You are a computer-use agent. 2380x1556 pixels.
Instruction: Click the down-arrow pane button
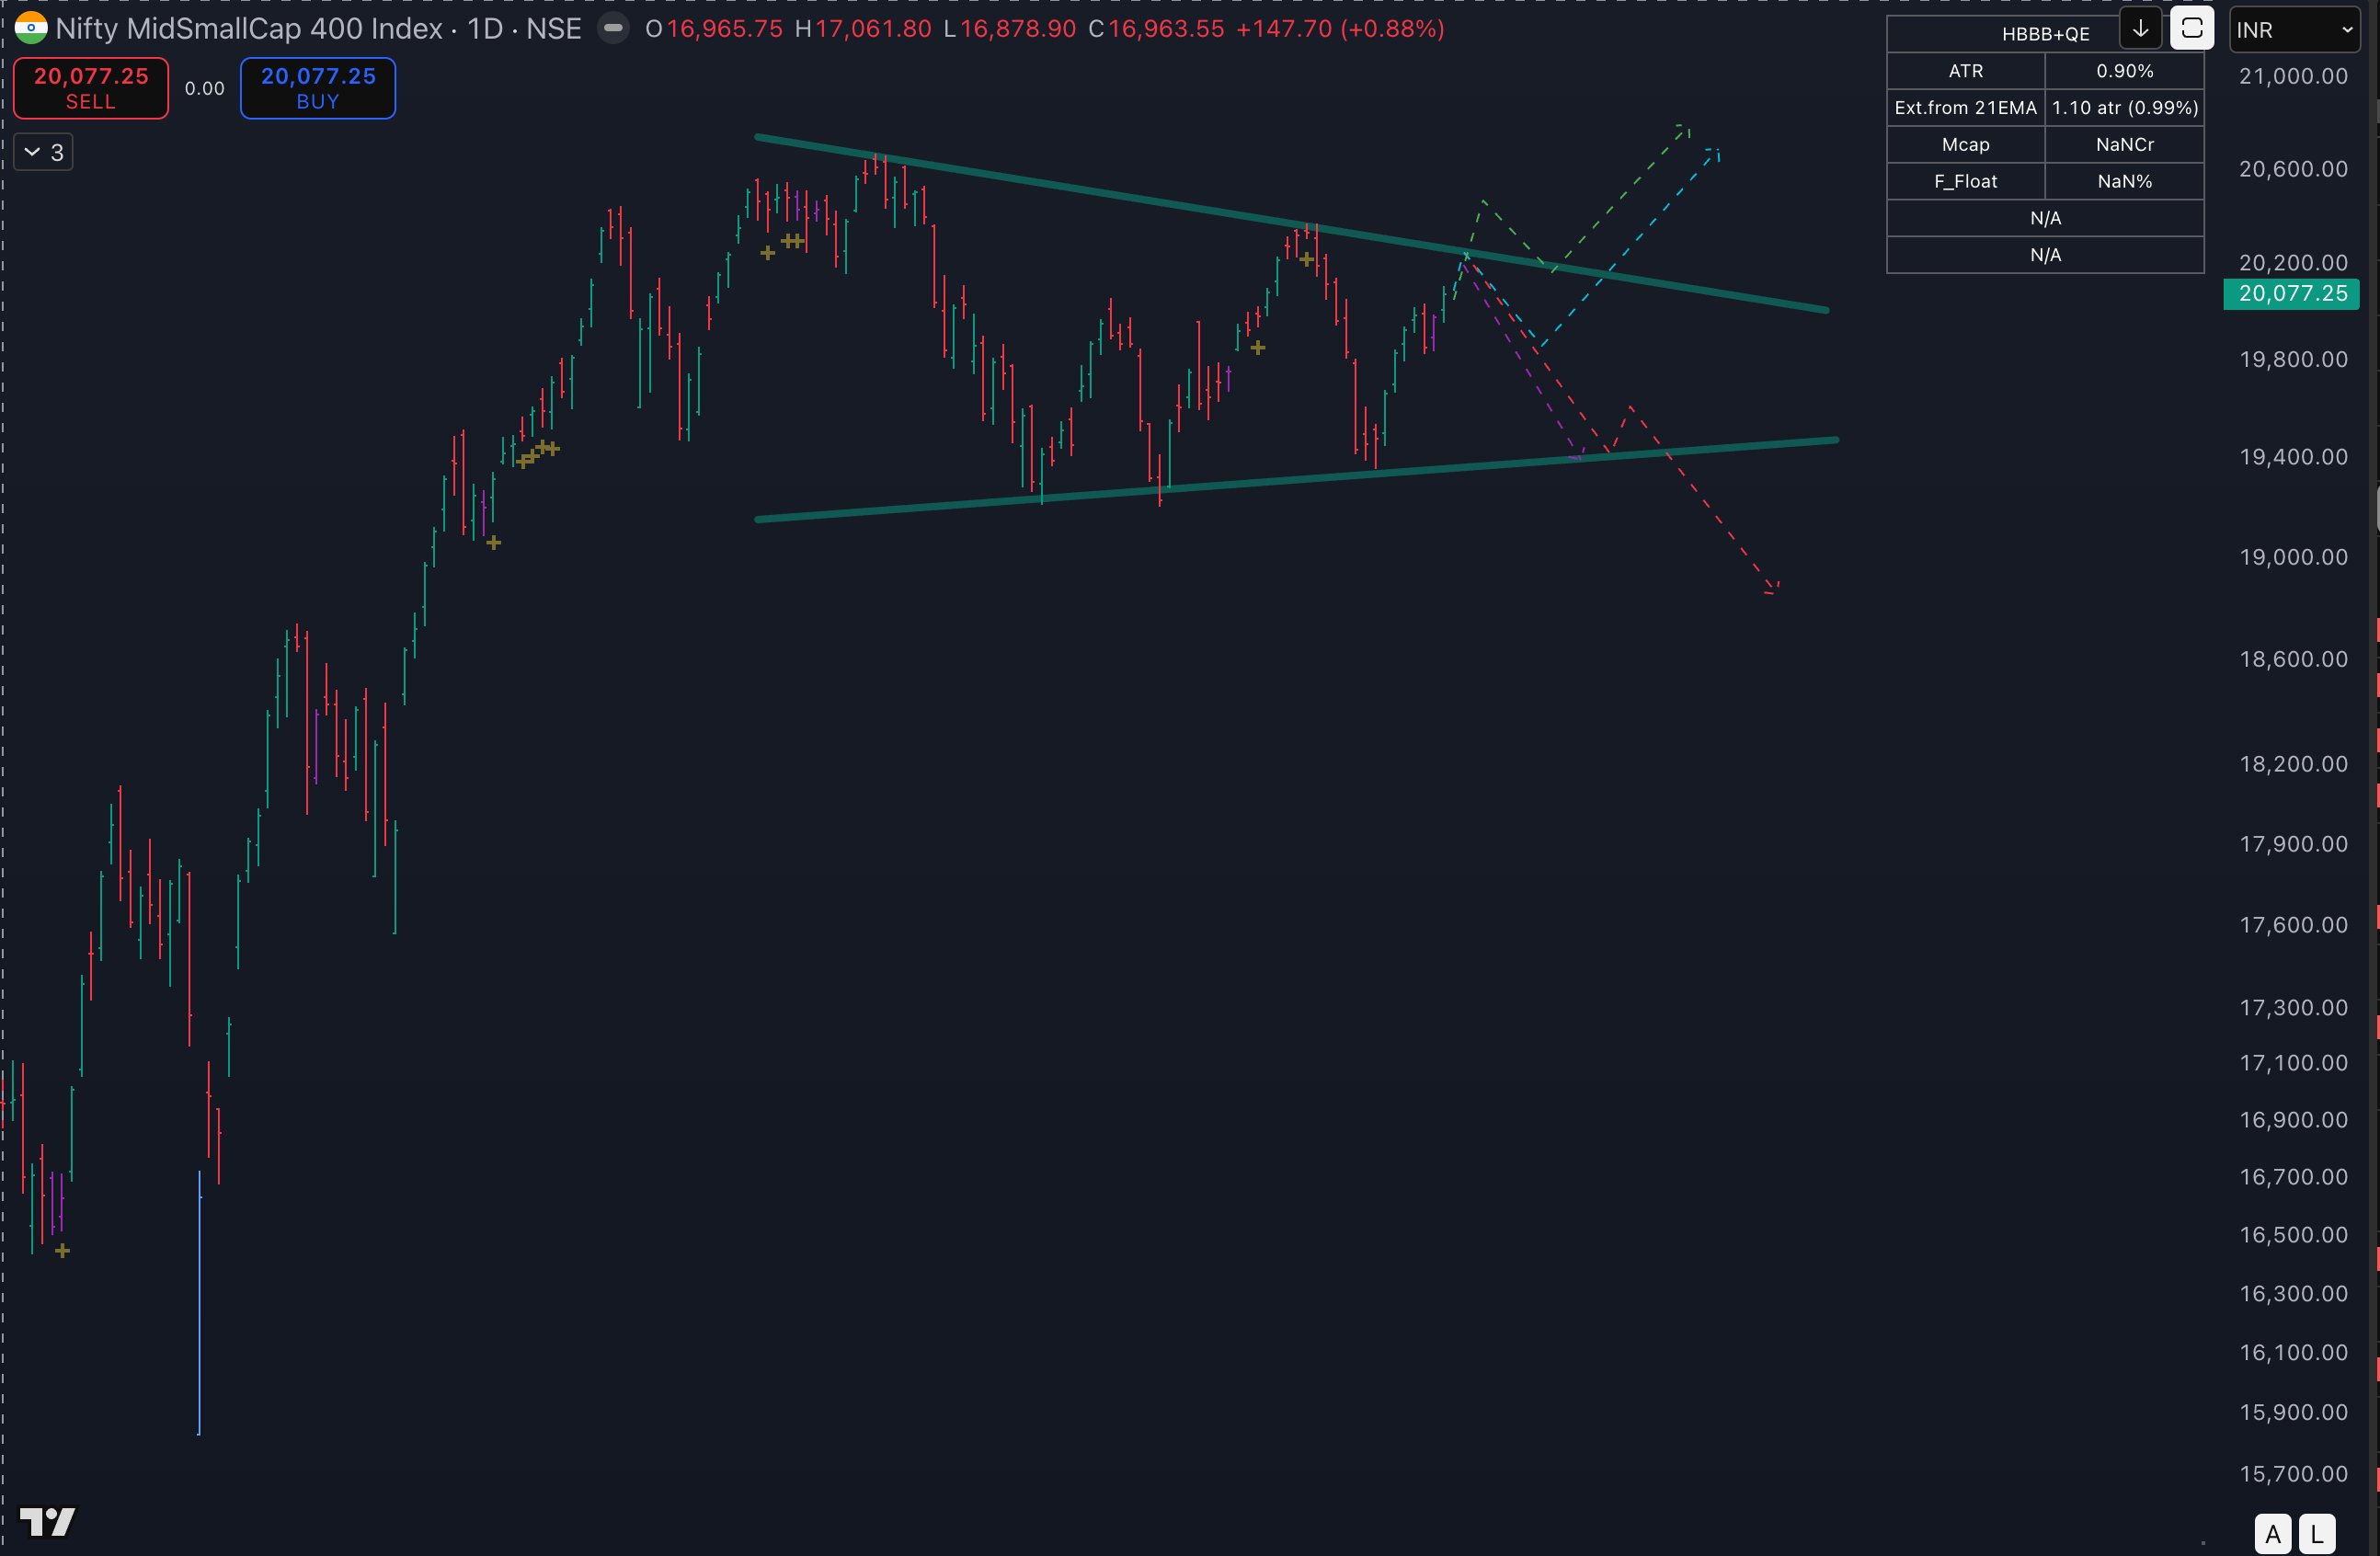2140,29
